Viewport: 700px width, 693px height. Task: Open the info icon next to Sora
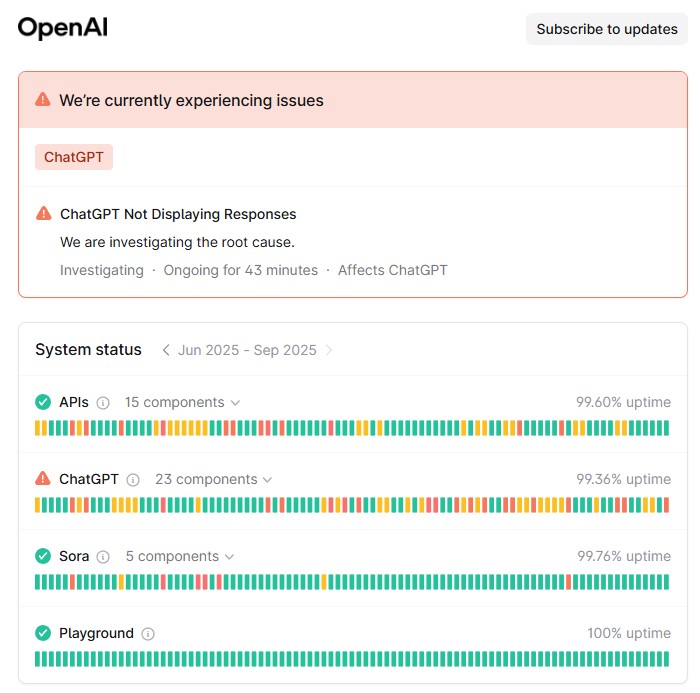point(103,557)
